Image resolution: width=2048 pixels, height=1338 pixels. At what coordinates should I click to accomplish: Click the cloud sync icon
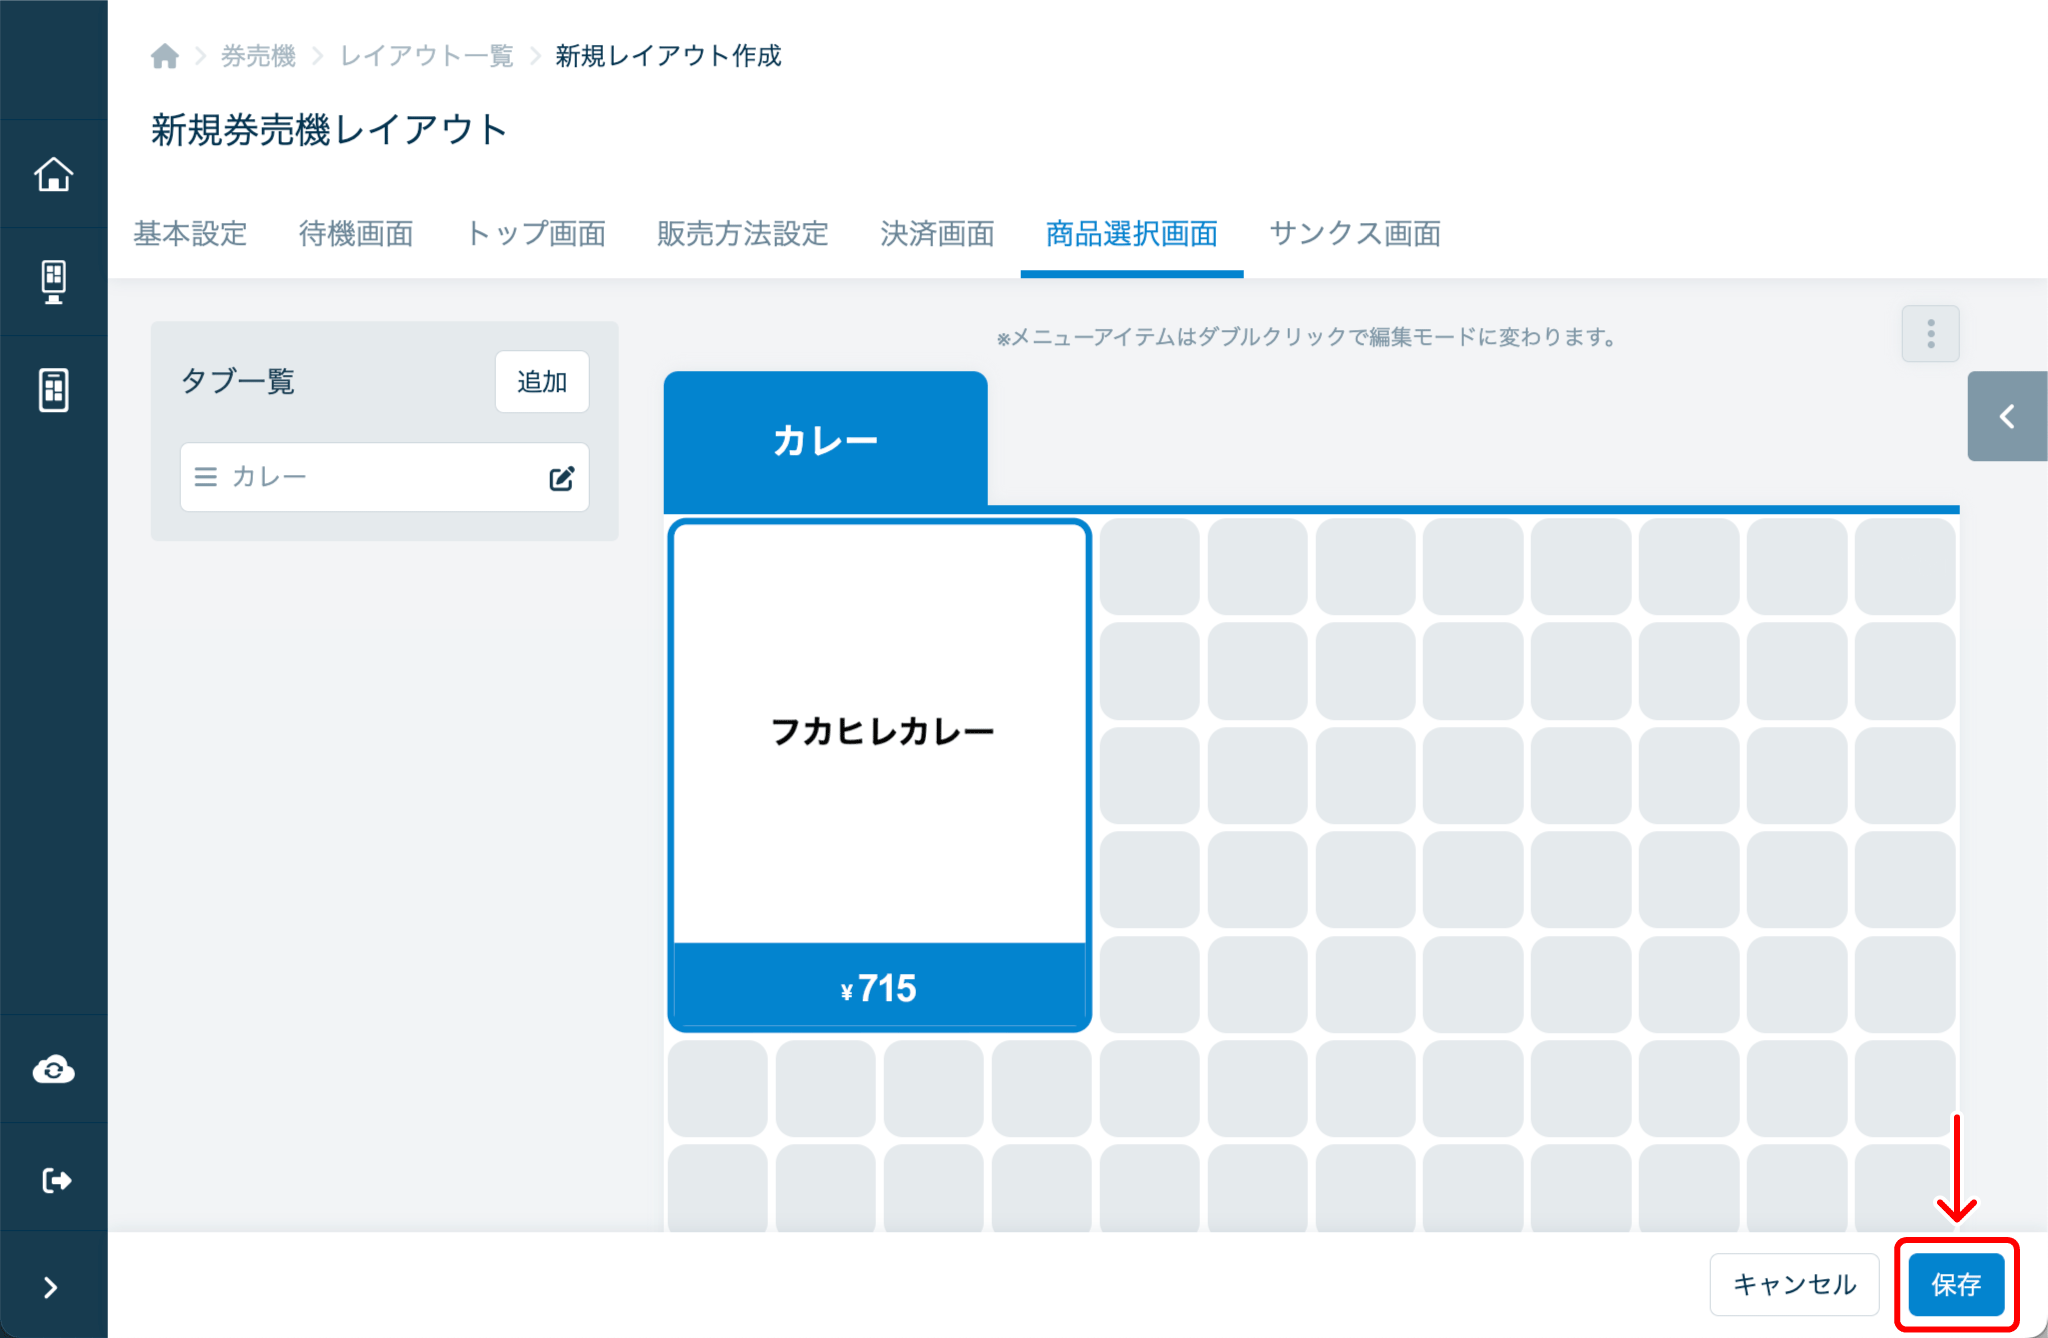[x=54, y=1070]
